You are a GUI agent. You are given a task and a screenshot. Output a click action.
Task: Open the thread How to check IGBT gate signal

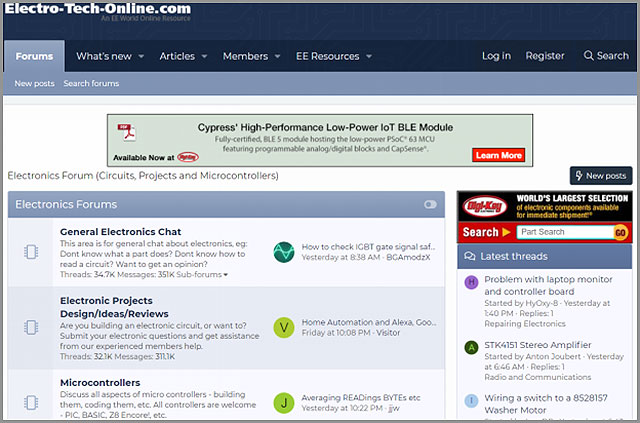pyautogui.click(x=368, y=247)
